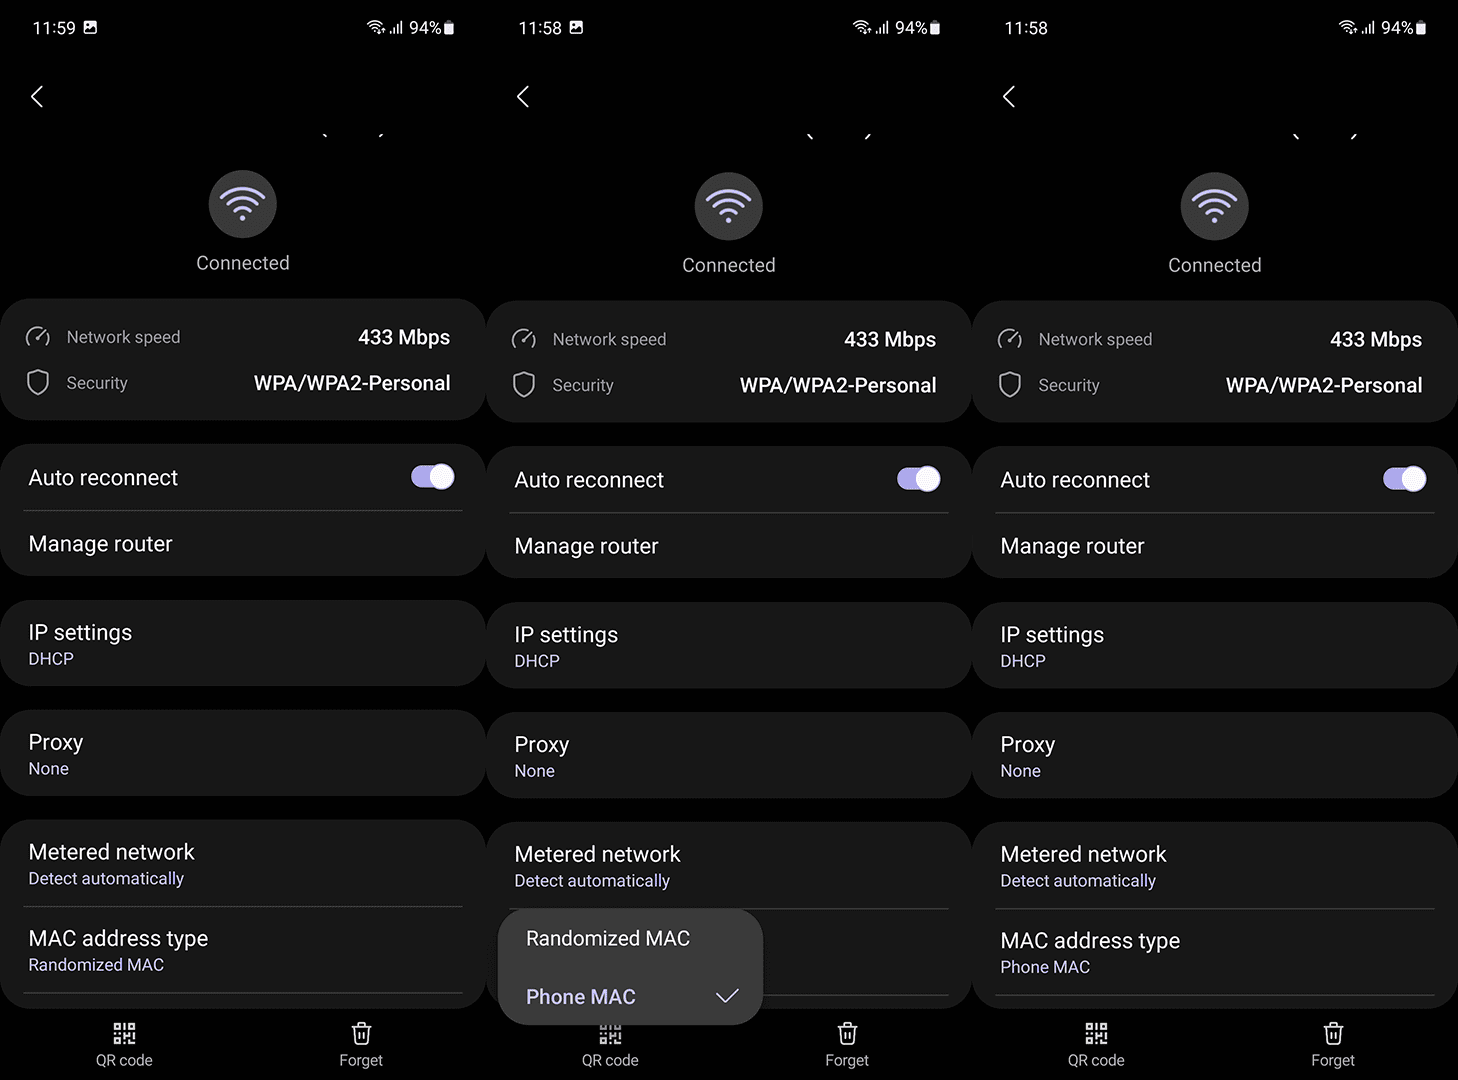Open Proxy None dropdown in right screen
This screenshot has height=1080, width=1458.
(x=1215, y=756)
